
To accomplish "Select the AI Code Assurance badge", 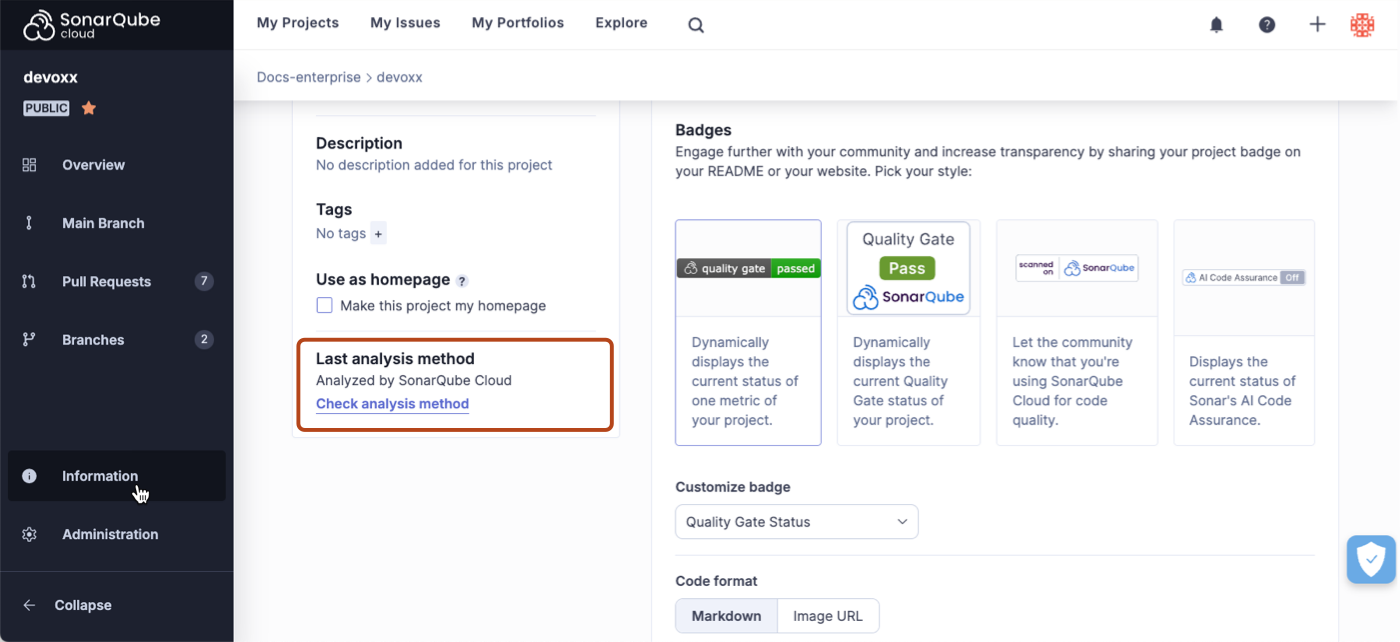I will pyautogui.click(x=1244, y=332).
